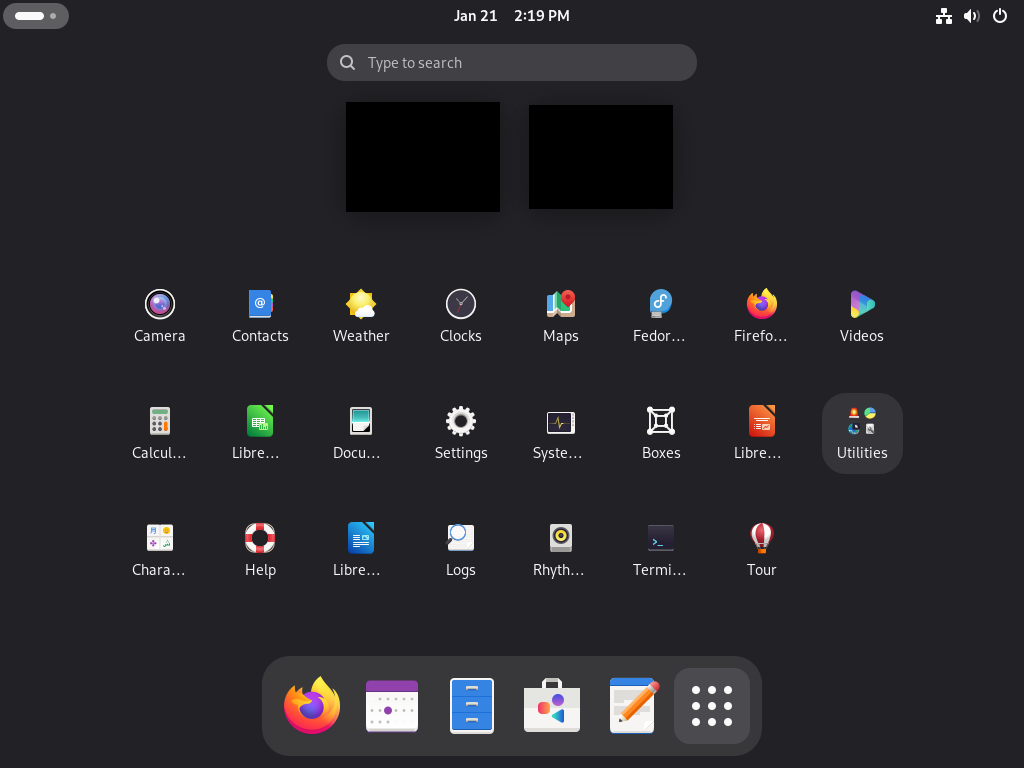Launch Firefox from the app grid
The height and width of the screenshot is (768, 1024).
click(x=761, y=316)
